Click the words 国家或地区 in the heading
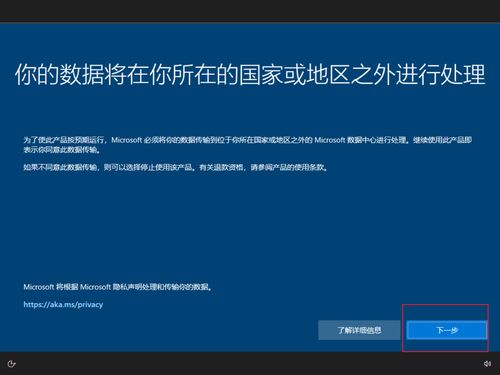 coord(294,74)
